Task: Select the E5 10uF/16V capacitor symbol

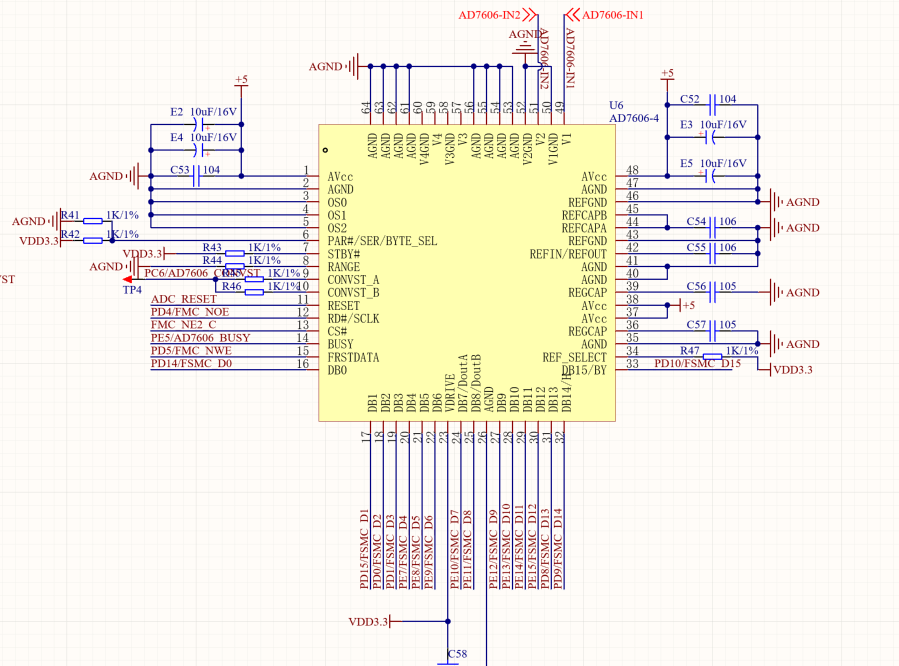Action: pos(710,176)
